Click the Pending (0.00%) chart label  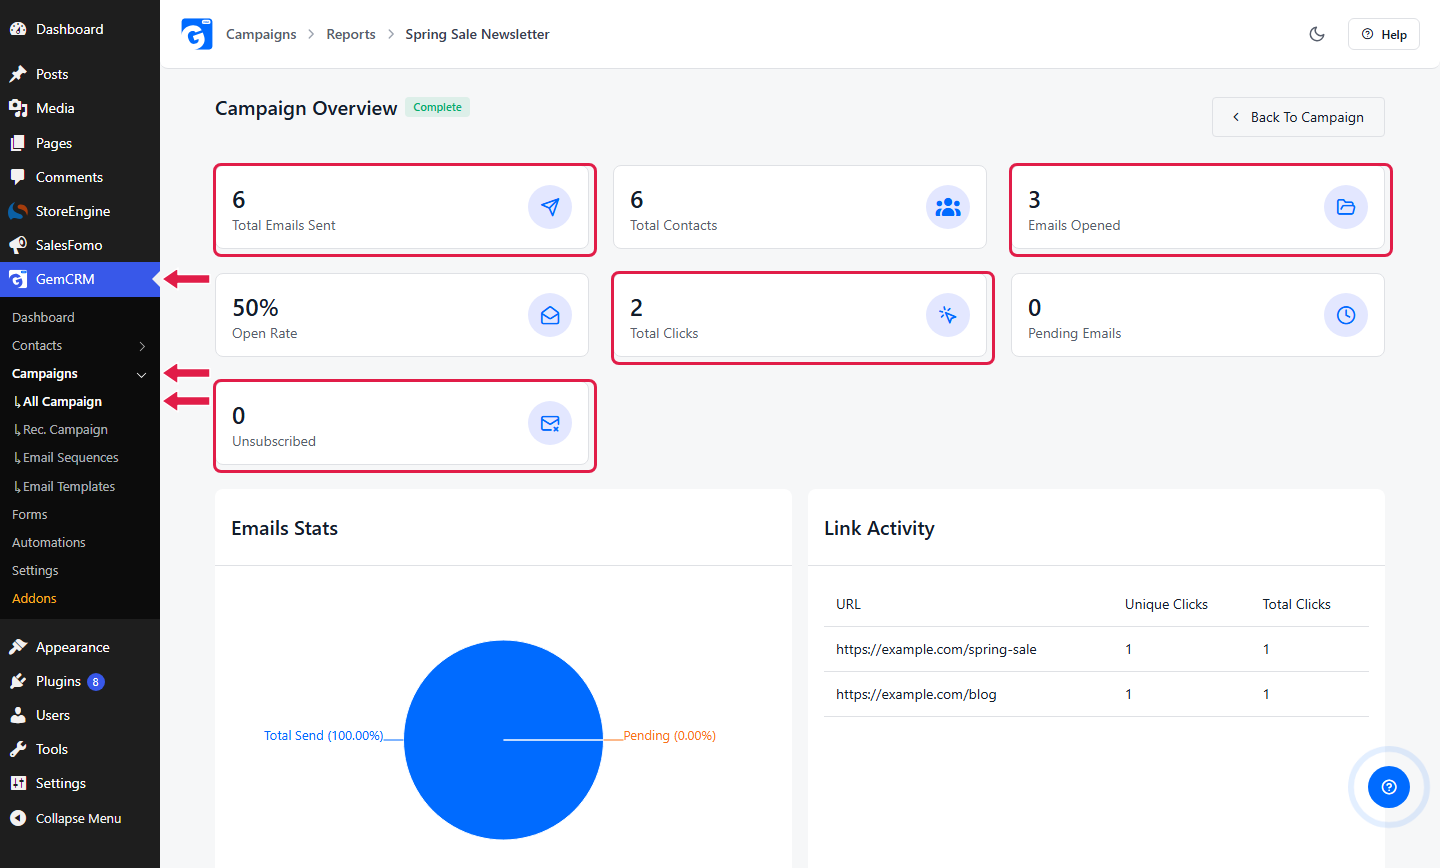click(x=669, y=735)
